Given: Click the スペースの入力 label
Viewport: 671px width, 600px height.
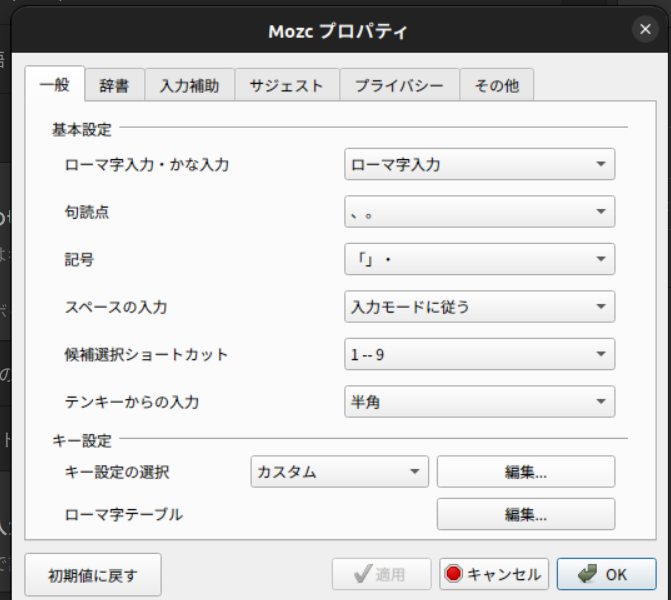Looking at the screenshot, I should point(116,307).
